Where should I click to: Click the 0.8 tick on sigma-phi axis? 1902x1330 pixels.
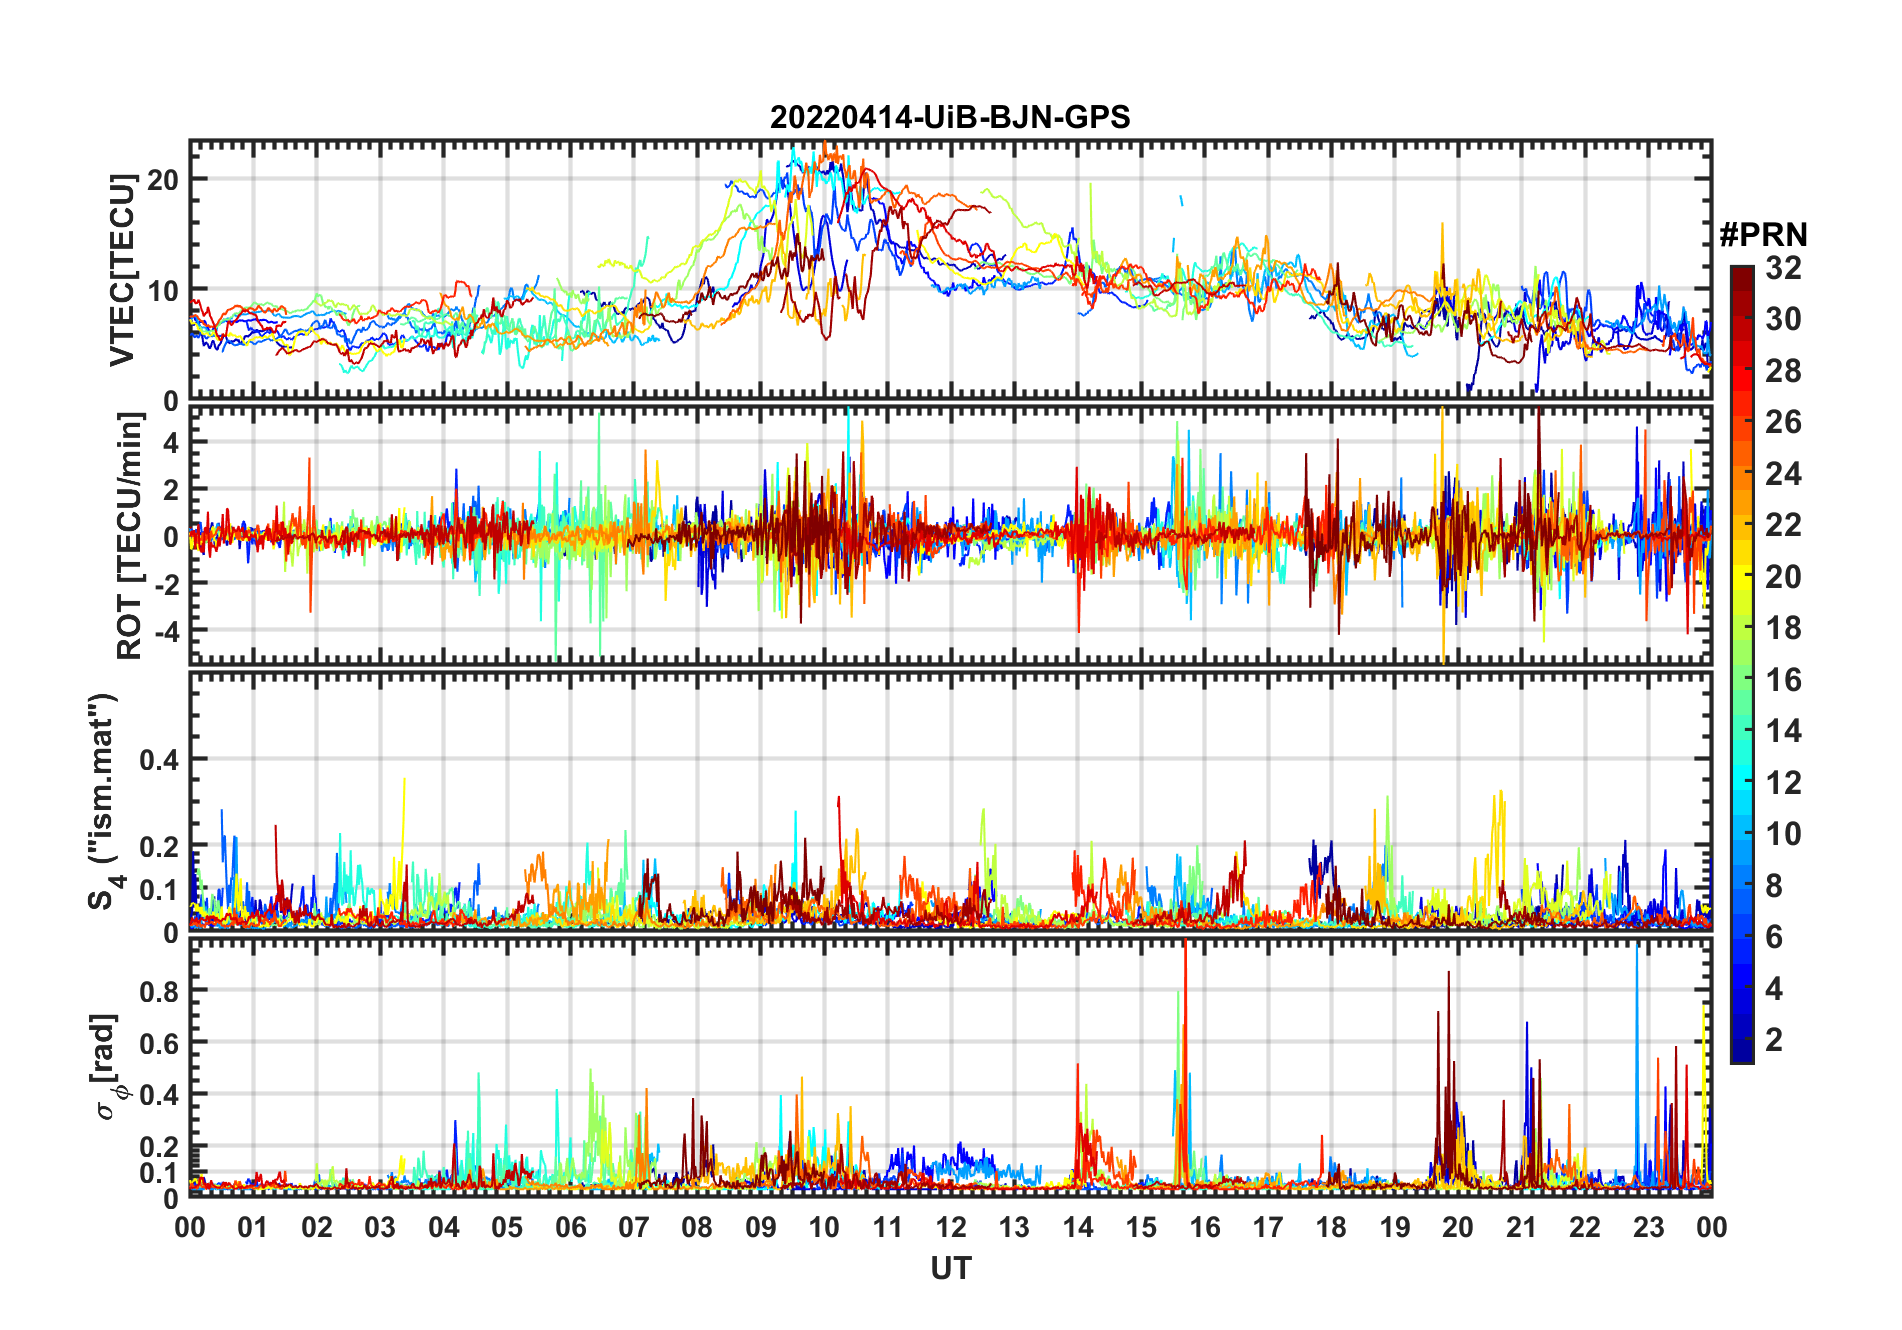(x=160, y=991)
